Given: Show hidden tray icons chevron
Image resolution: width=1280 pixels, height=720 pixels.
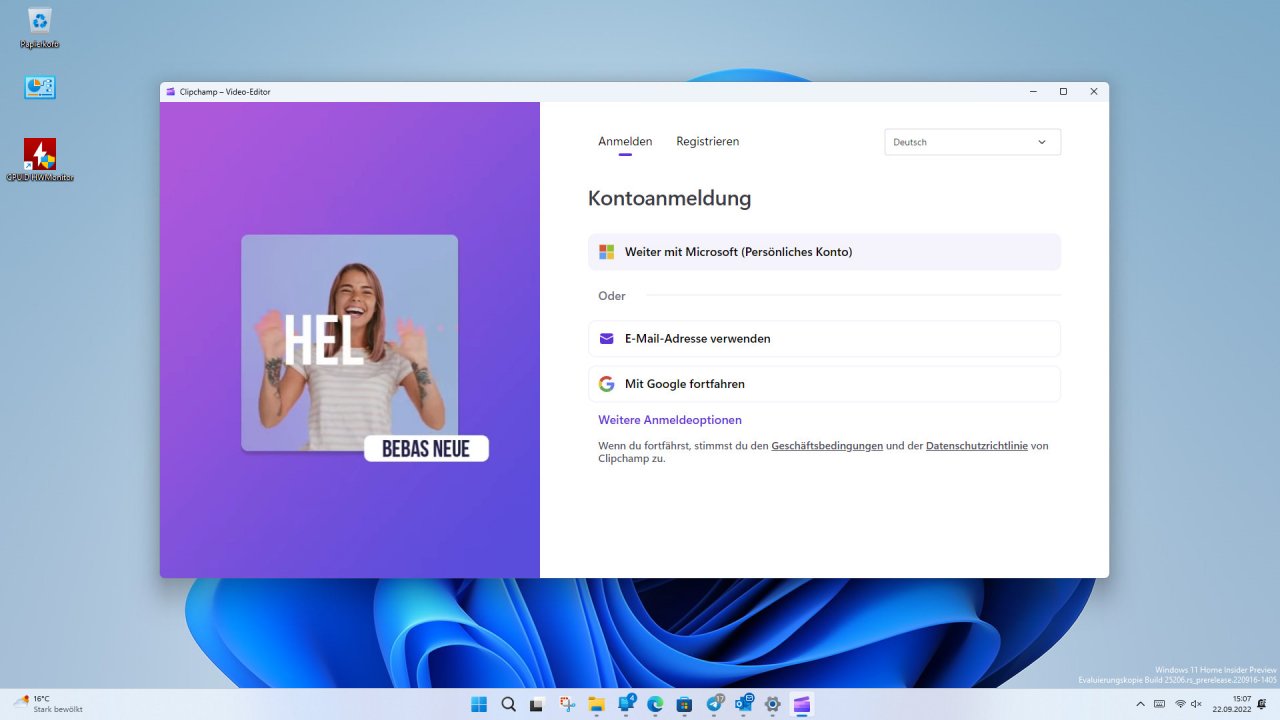Looking at the screenshot, I should click(1140, 704).
